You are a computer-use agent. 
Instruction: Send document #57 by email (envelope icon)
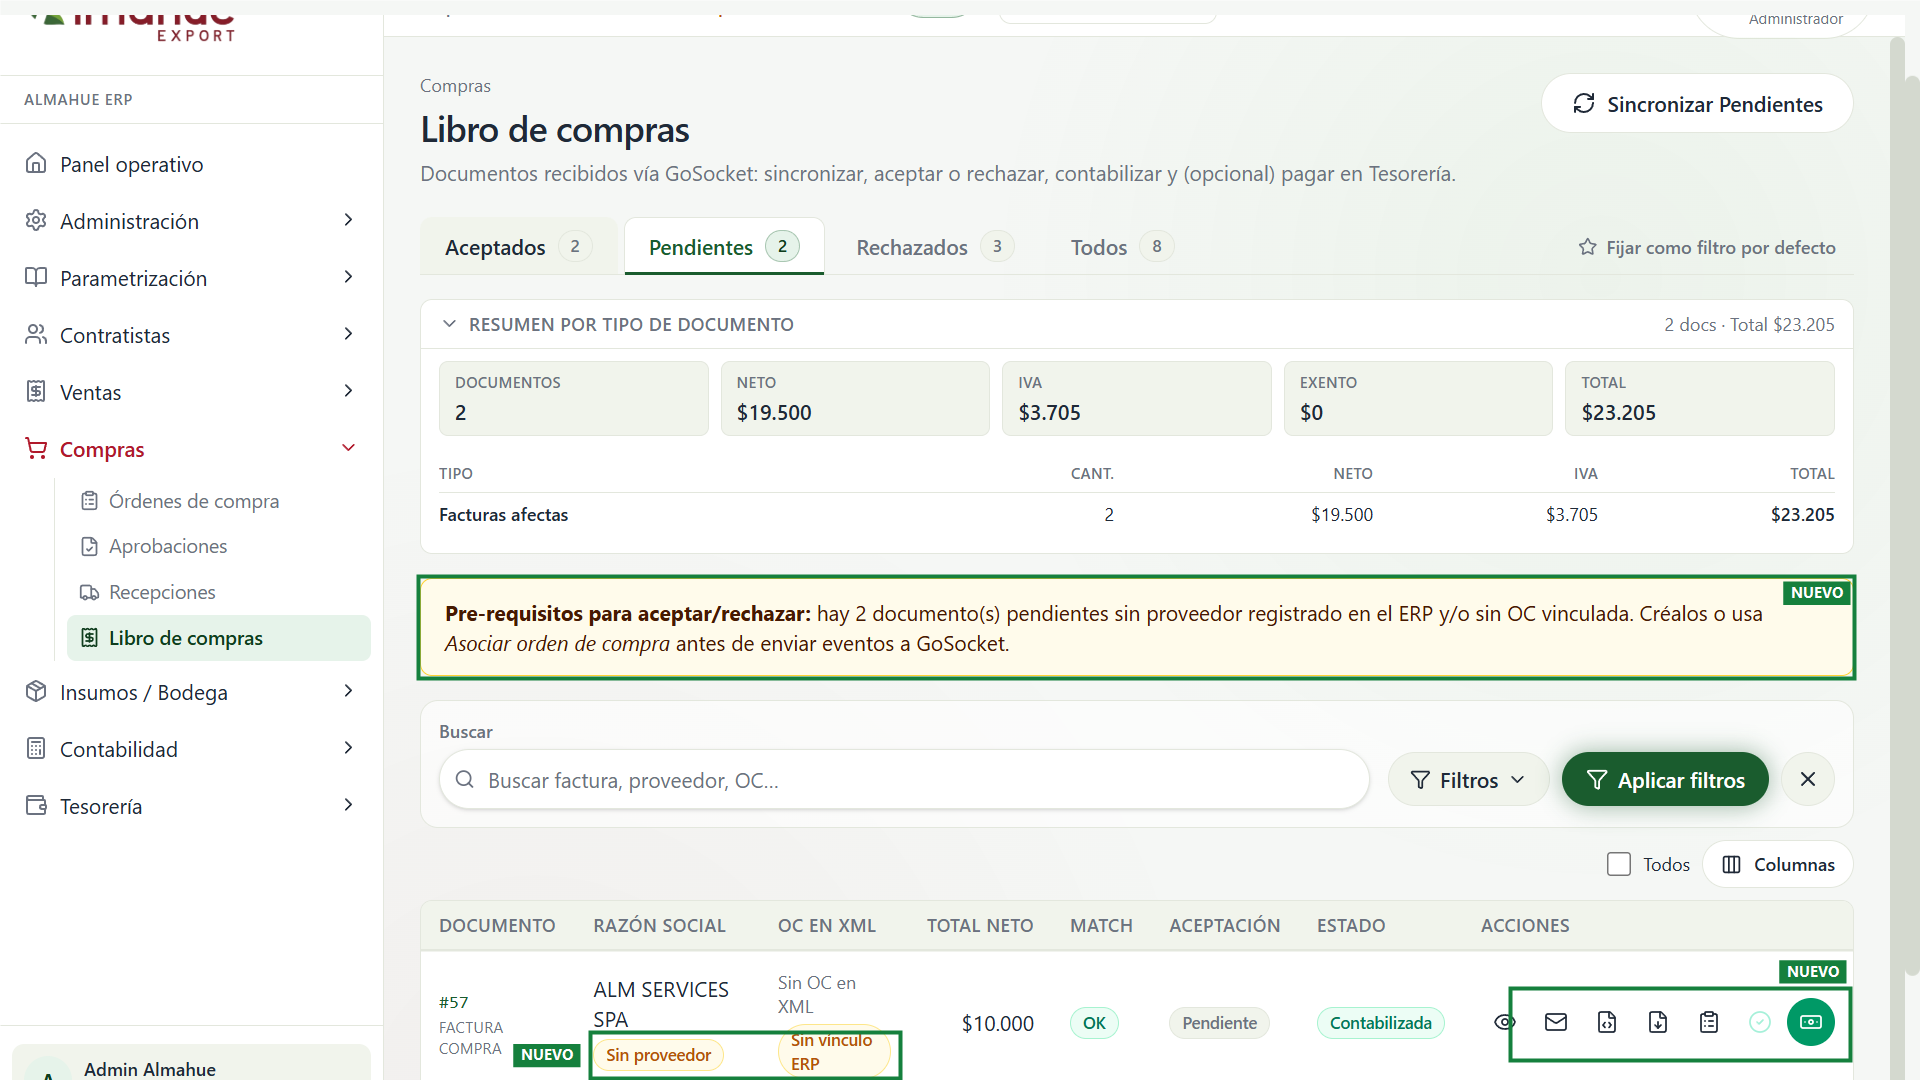point(1556,1022)
